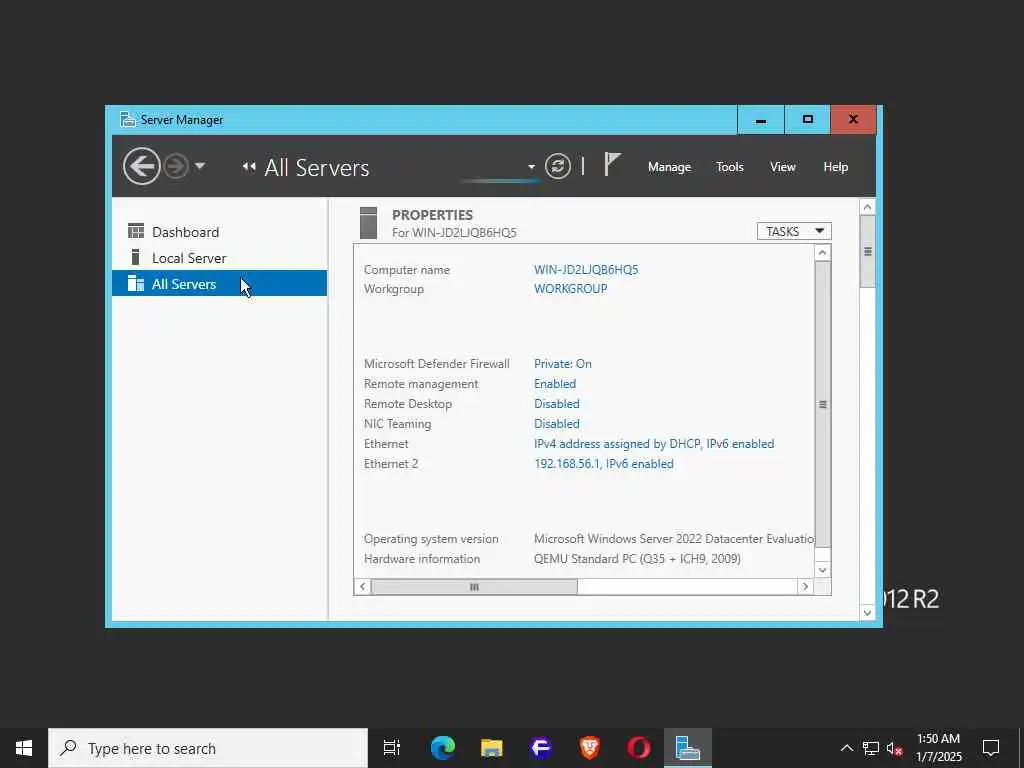Click the main window scroll up arrow
Viewport: 1024px width, 768px height.
click(867, 207)
